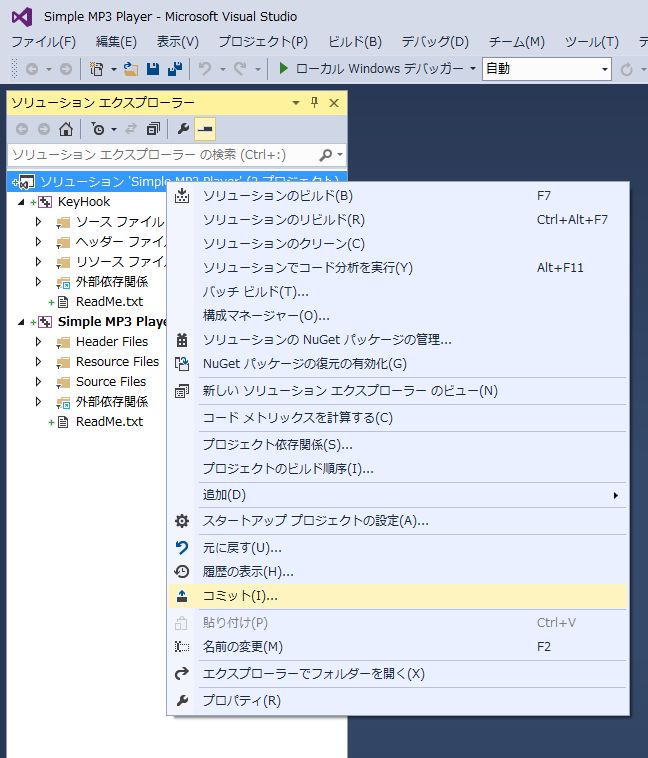Open the New Project icon dropdown arrow

point(114,69)
